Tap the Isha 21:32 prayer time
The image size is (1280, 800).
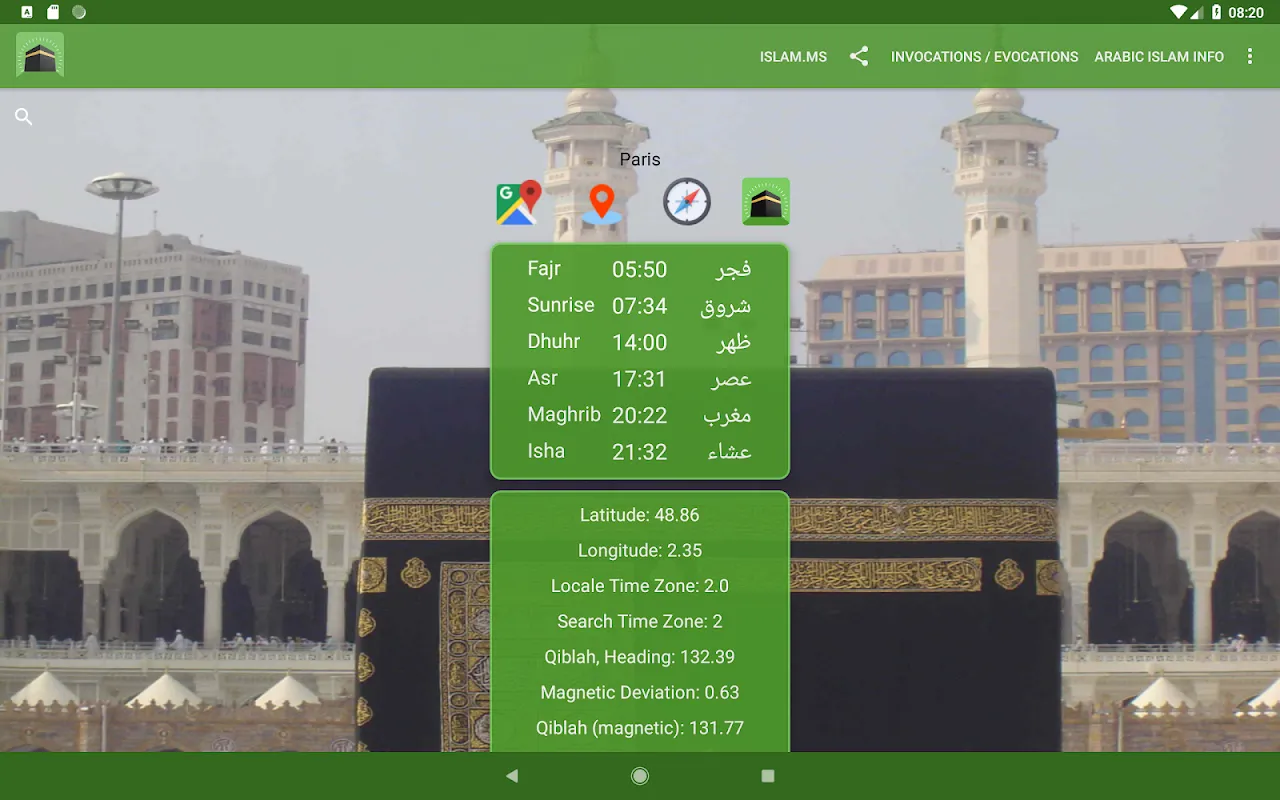pos(640,451)
